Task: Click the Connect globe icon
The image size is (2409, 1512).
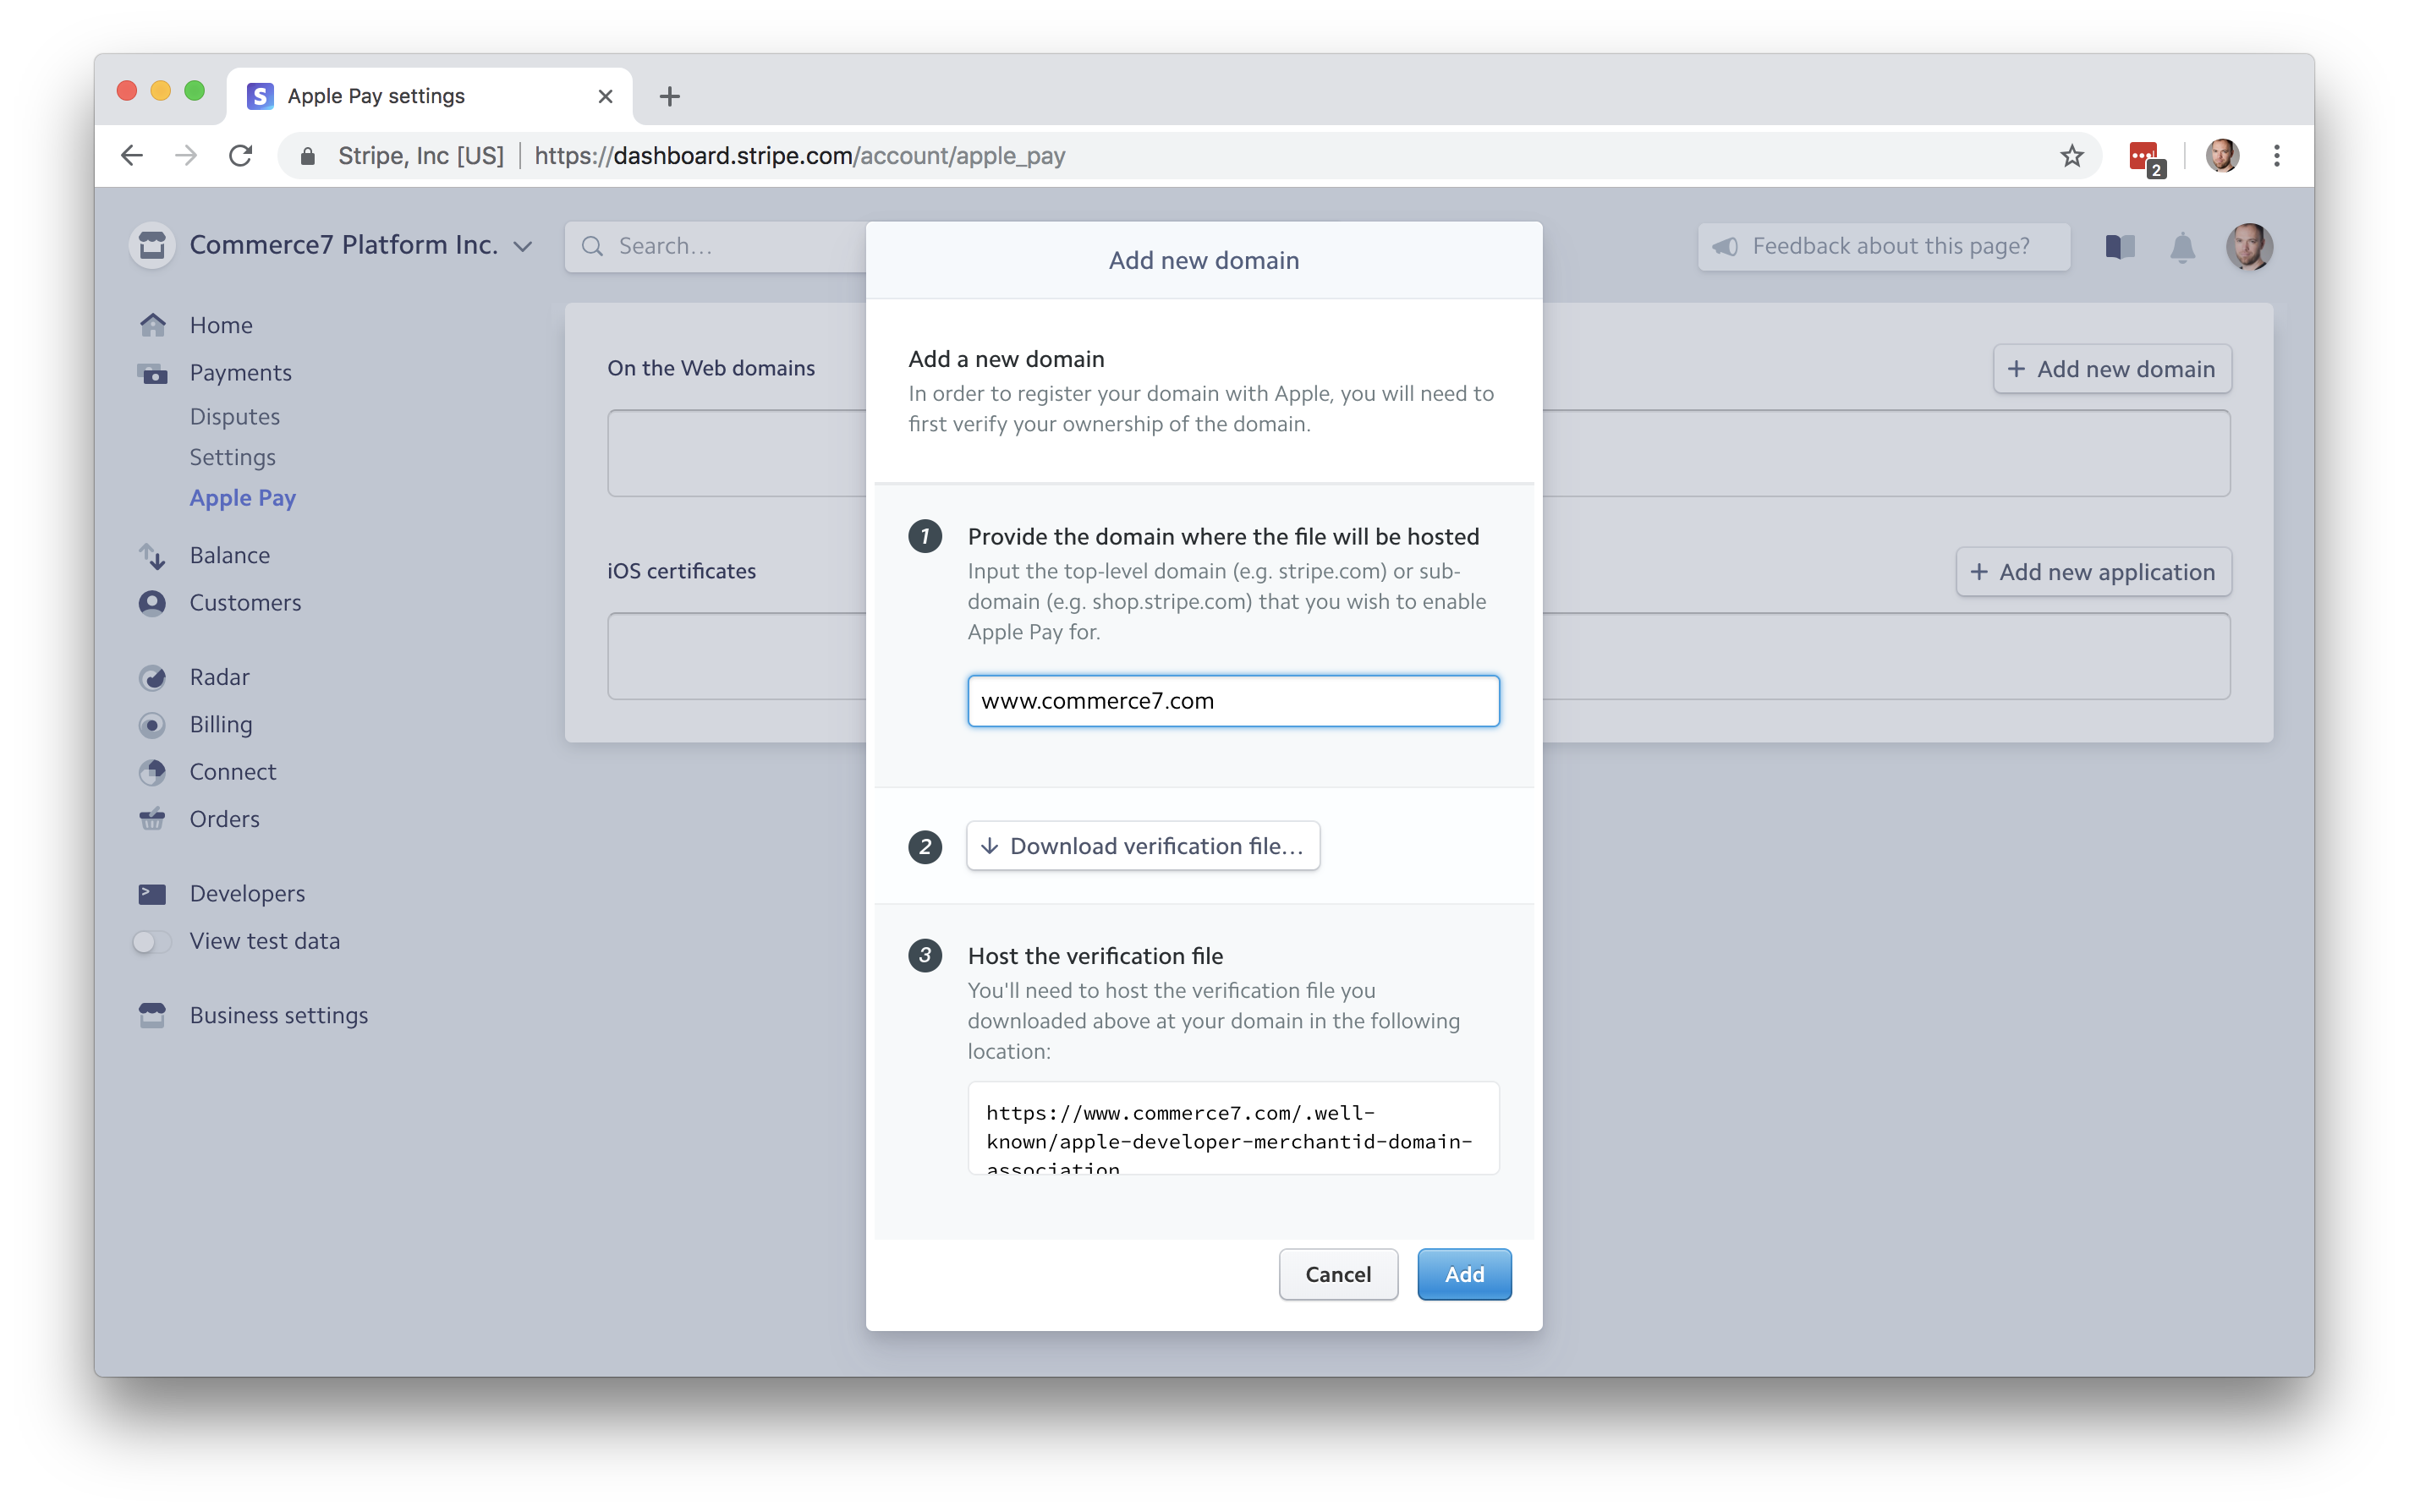Action: click(152, 772)
